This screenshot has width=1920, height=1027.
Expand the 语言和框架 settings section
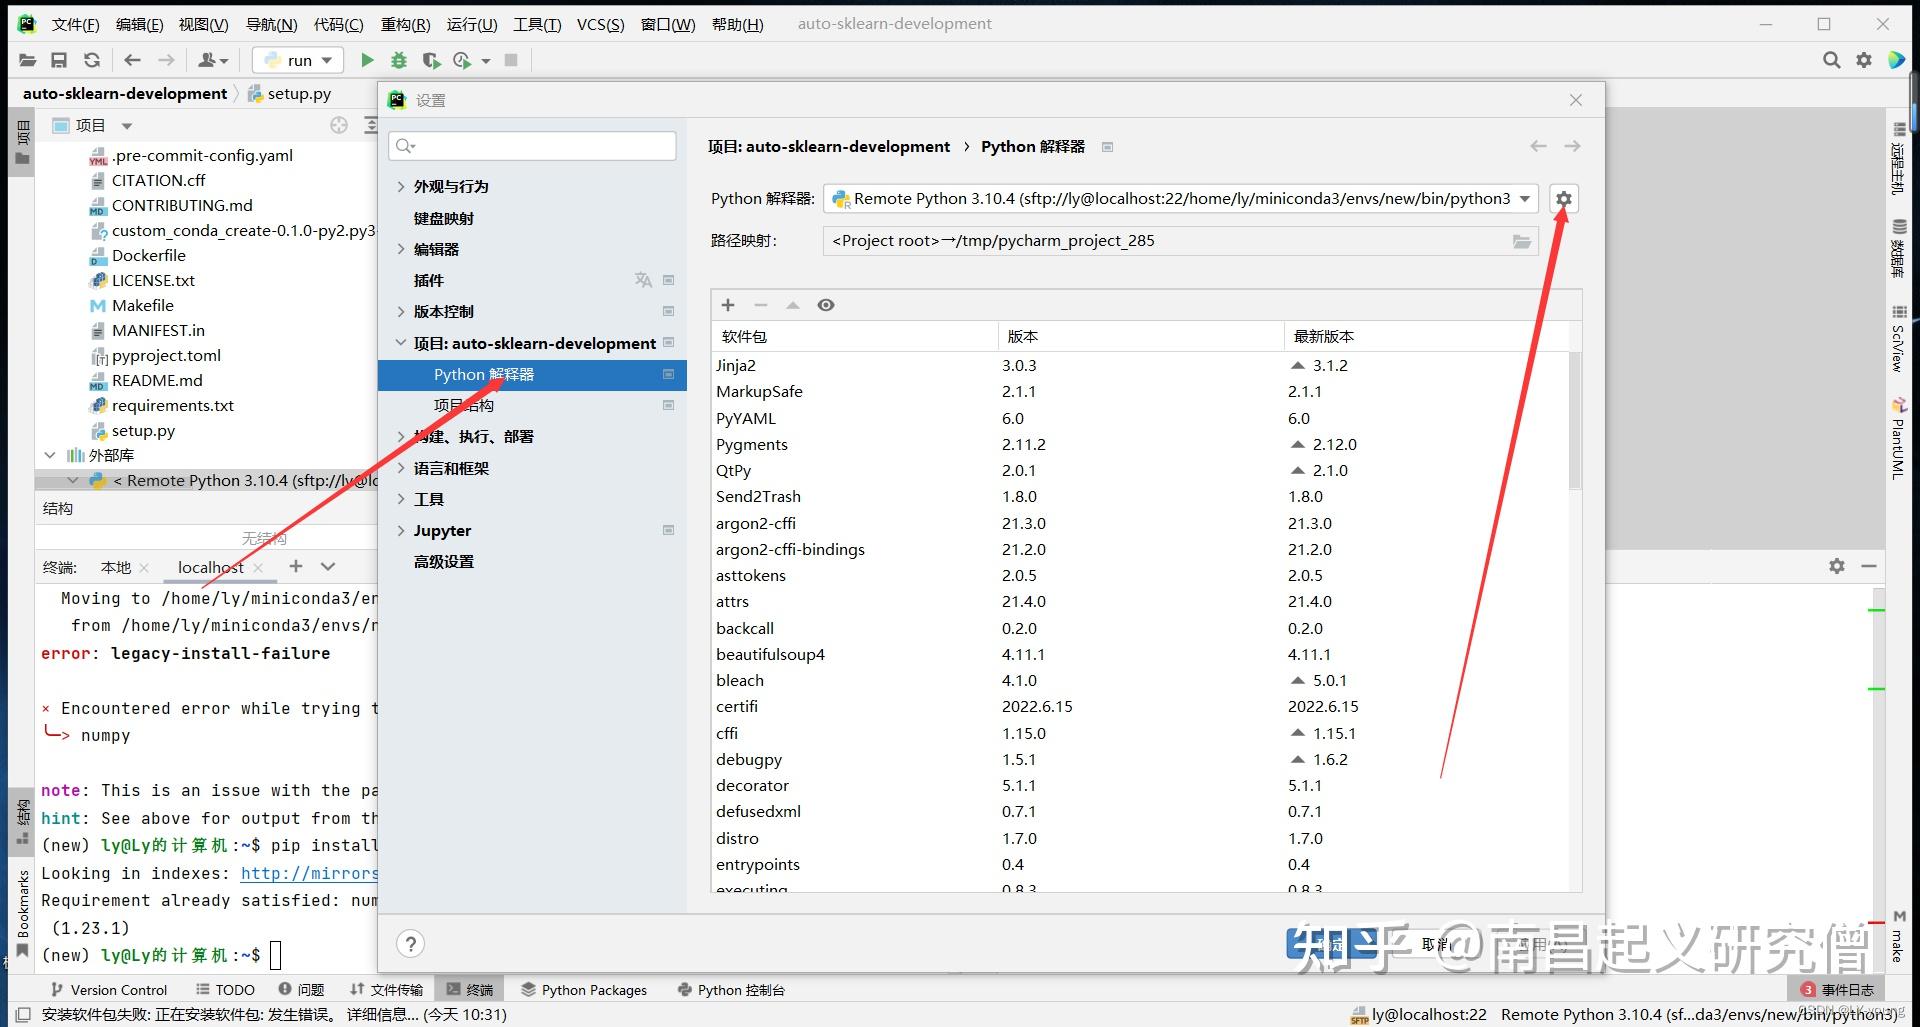pyautogui.click(x=401, y=468)
